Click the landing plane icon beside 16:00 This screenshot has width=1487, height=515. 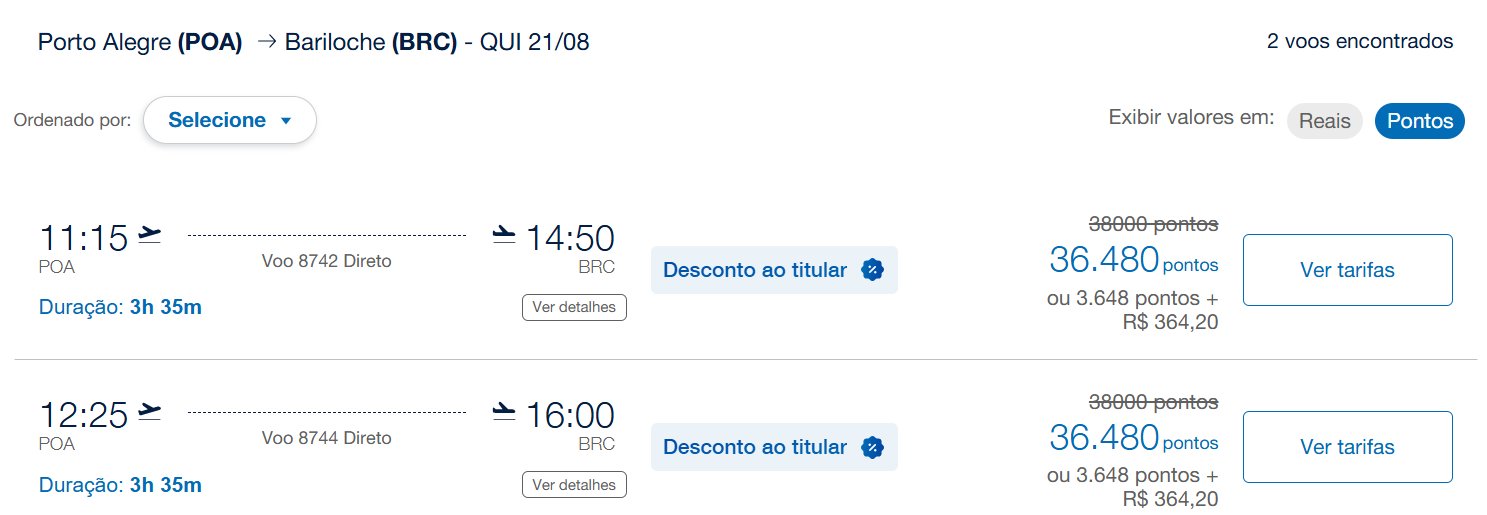pos(504,412)
